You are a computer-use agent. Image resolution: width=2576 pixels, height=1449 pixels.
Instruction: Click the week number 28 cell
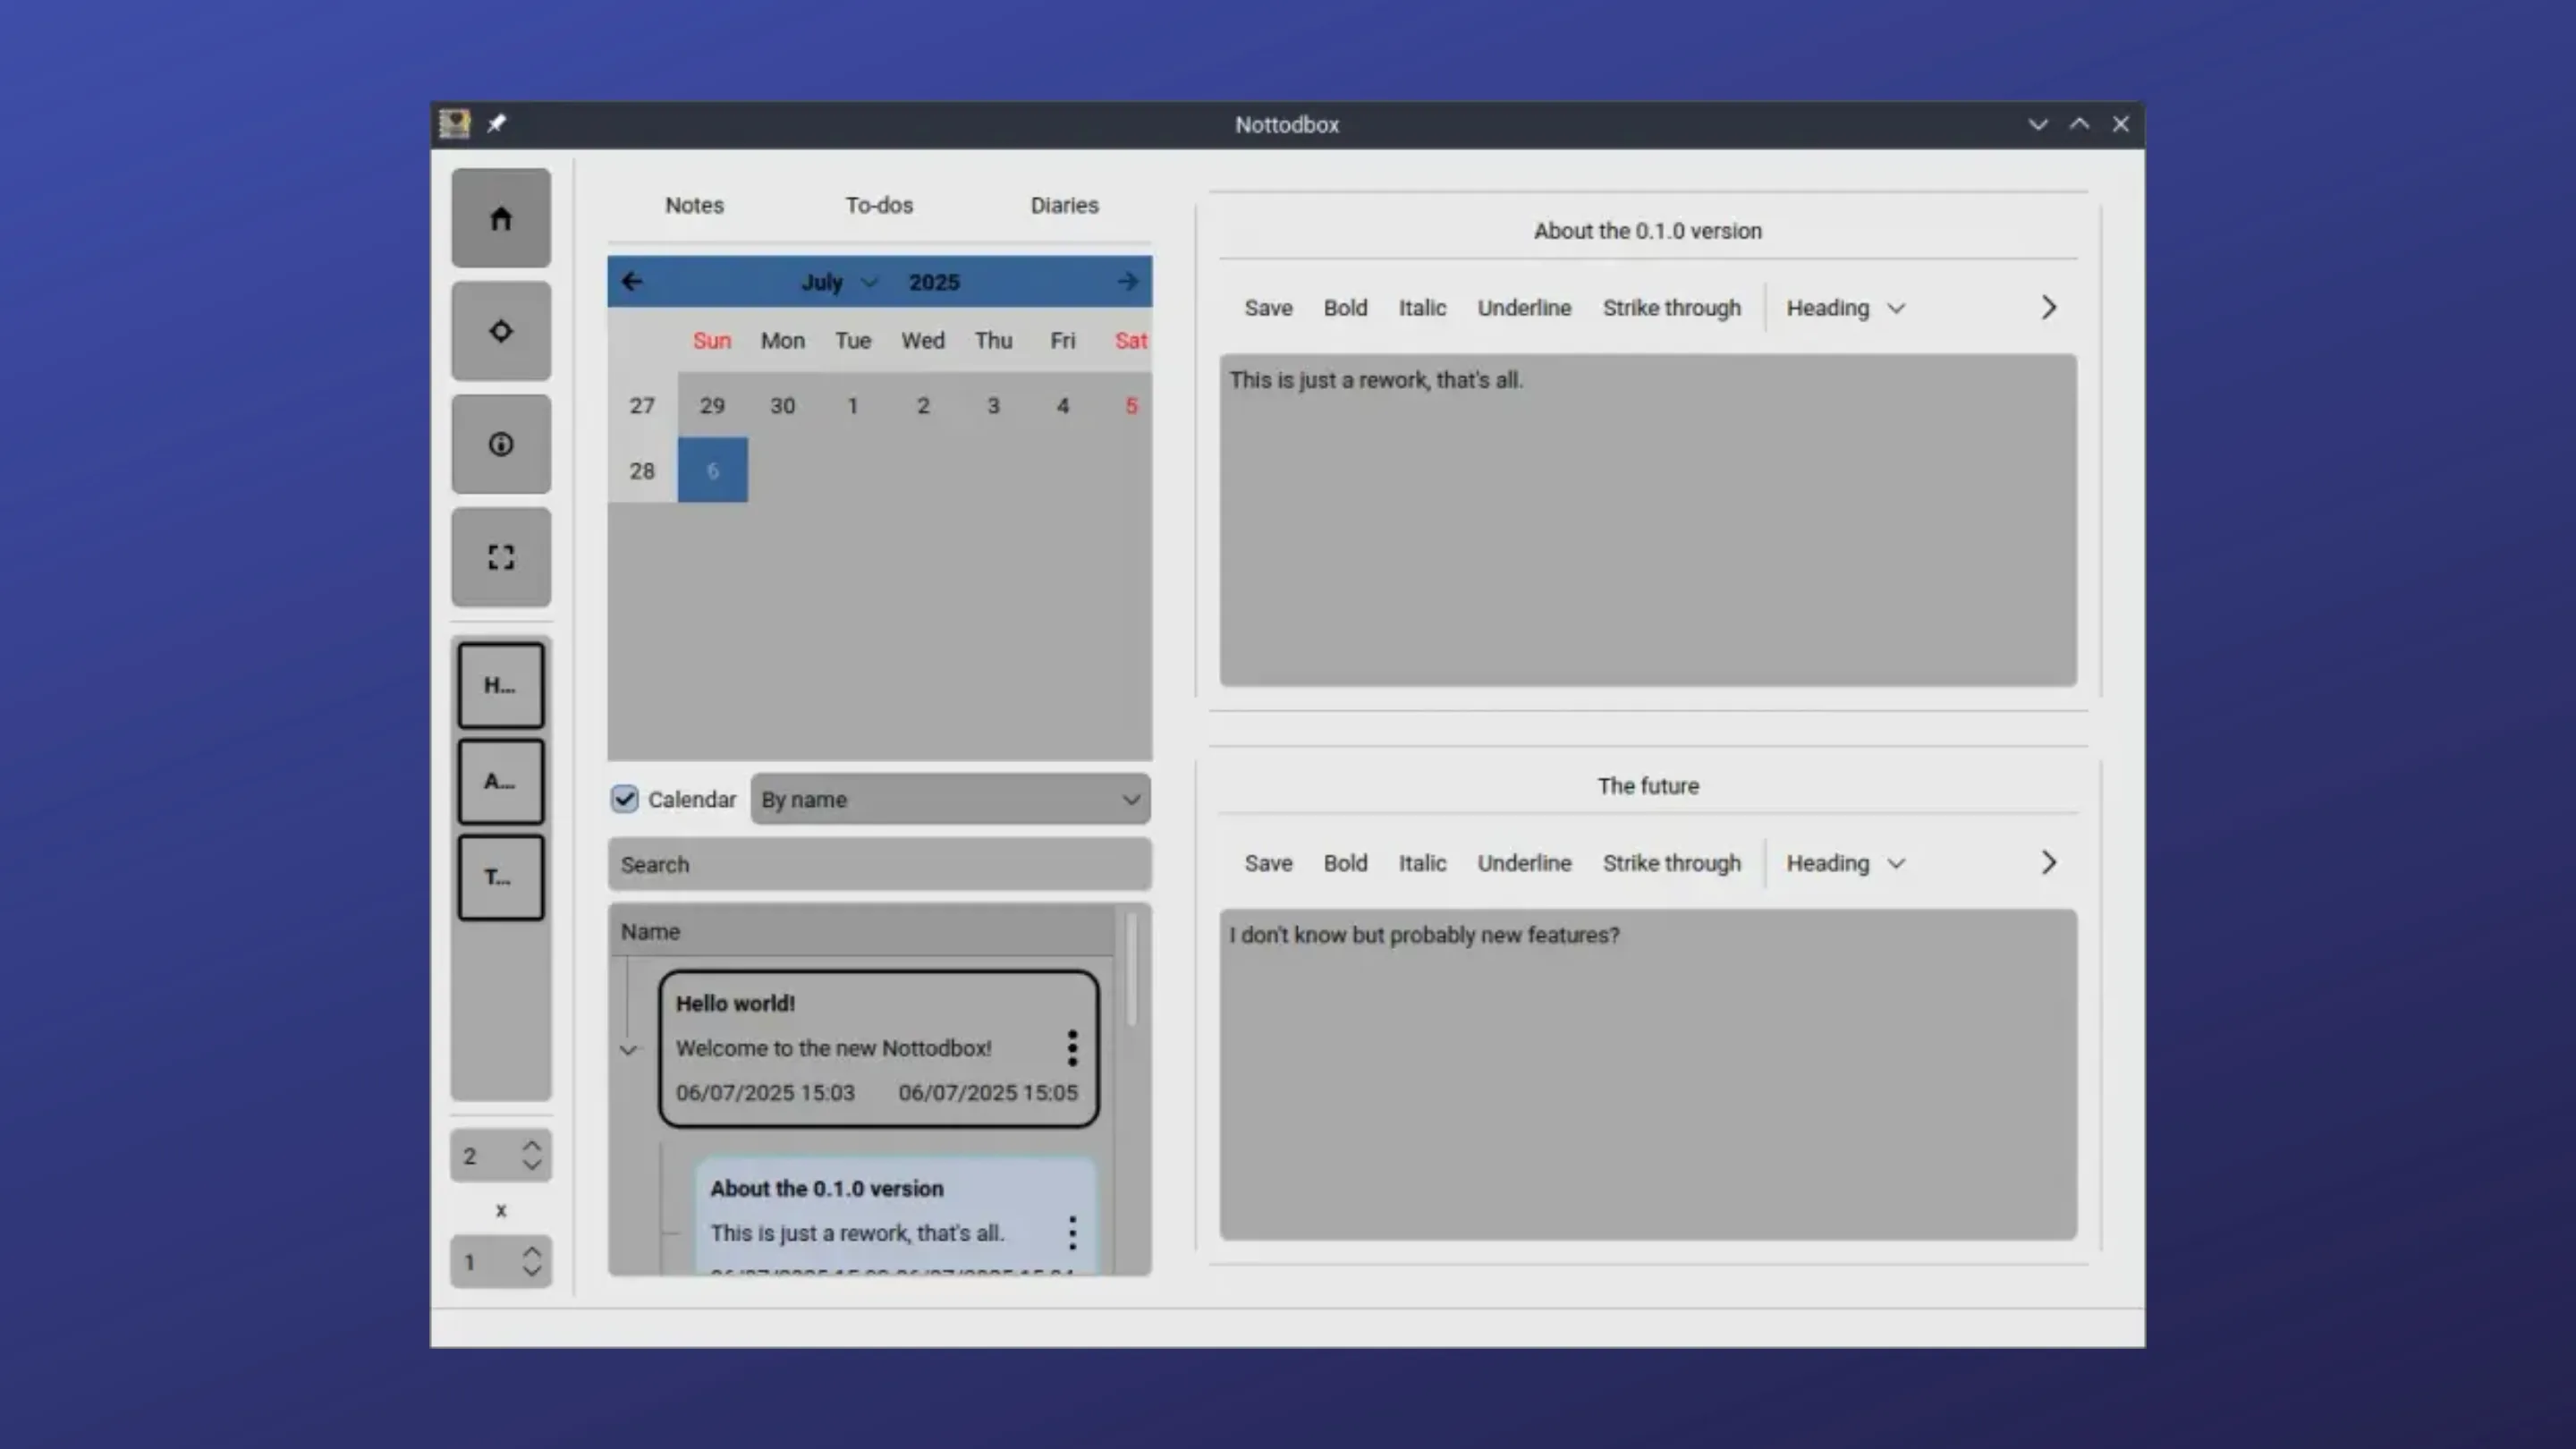click(642, 470)
